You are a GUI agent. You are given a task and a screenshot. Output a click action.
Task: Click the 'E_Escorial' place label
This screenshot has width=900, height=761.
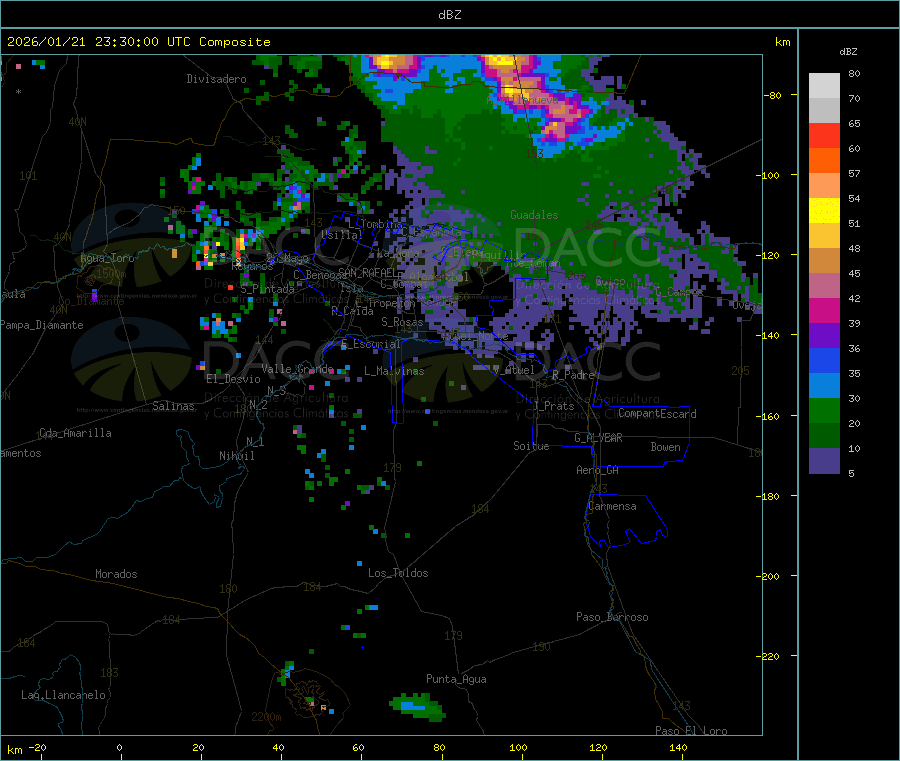[371, 344]
